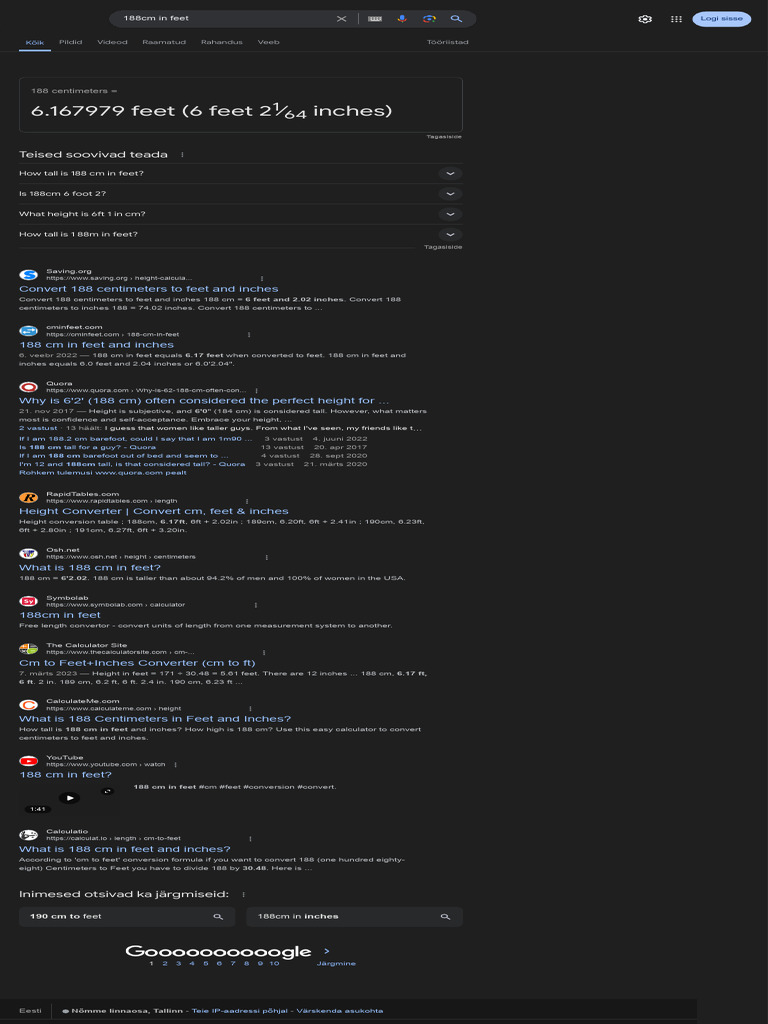
Task: Start voice search with microphone icon
Action: point(402,19)
